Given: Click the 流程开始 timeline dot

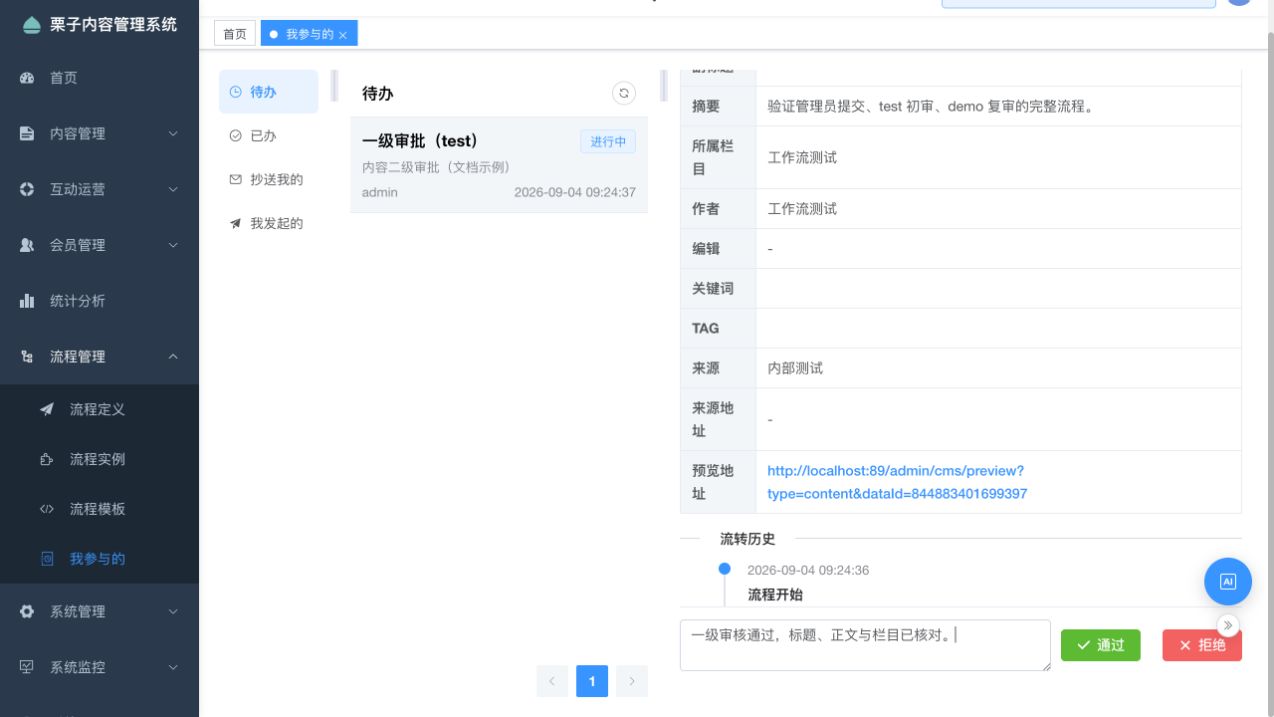Looking at the screenshot, I should 725,569.
